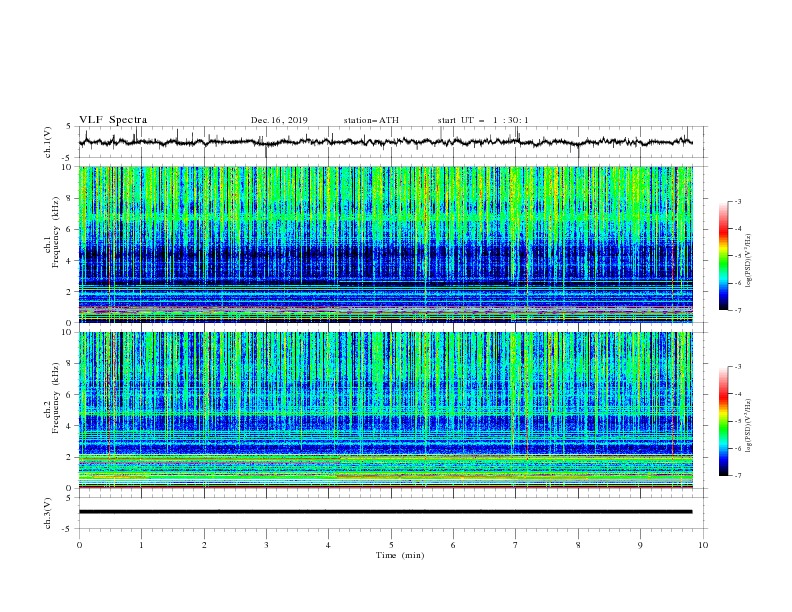The image size is (792, 612).
Task: Click the ch.1(V) waveform trace panel
Action: 392,142
